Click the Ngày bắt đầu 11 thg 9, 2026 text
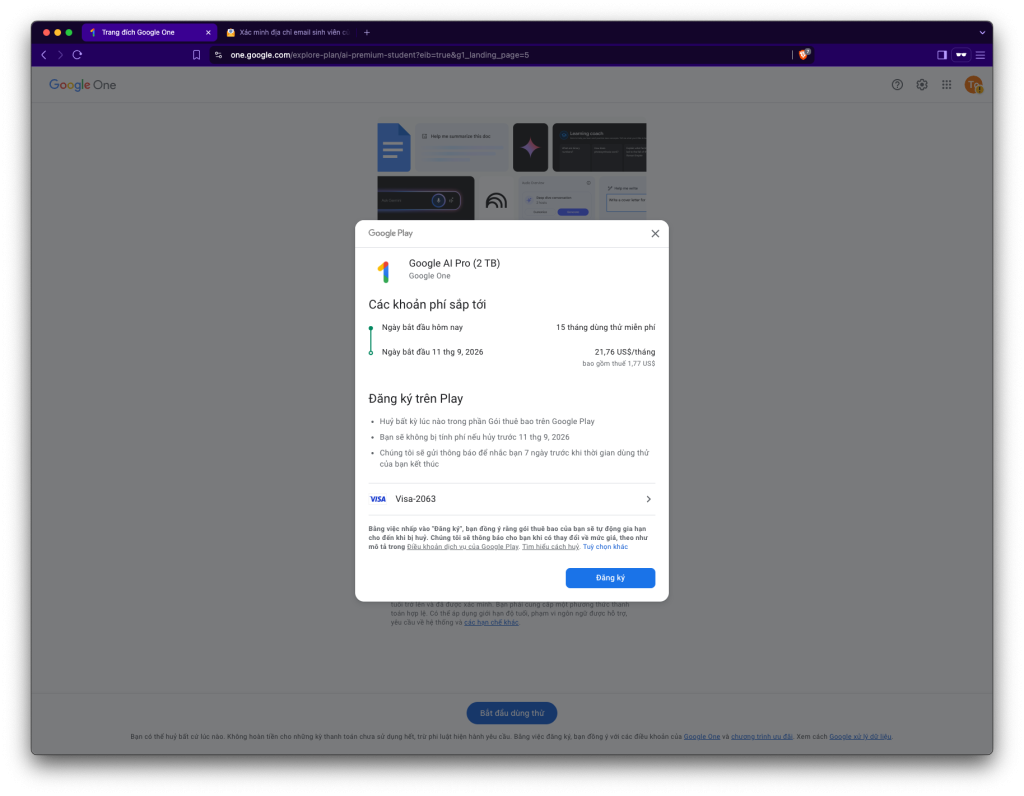Image resolution: width=1024 pixels, height=796 pixels. pyautogui.click(x=432, y=352)
